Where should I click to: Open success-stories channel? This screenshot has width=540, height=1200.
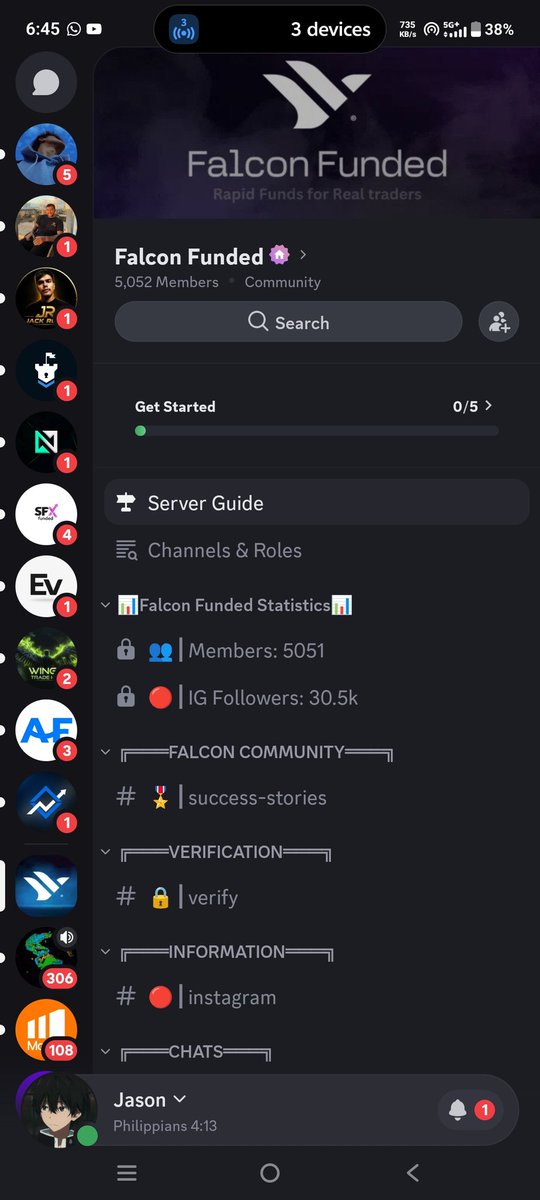click(x=316, y=797)
